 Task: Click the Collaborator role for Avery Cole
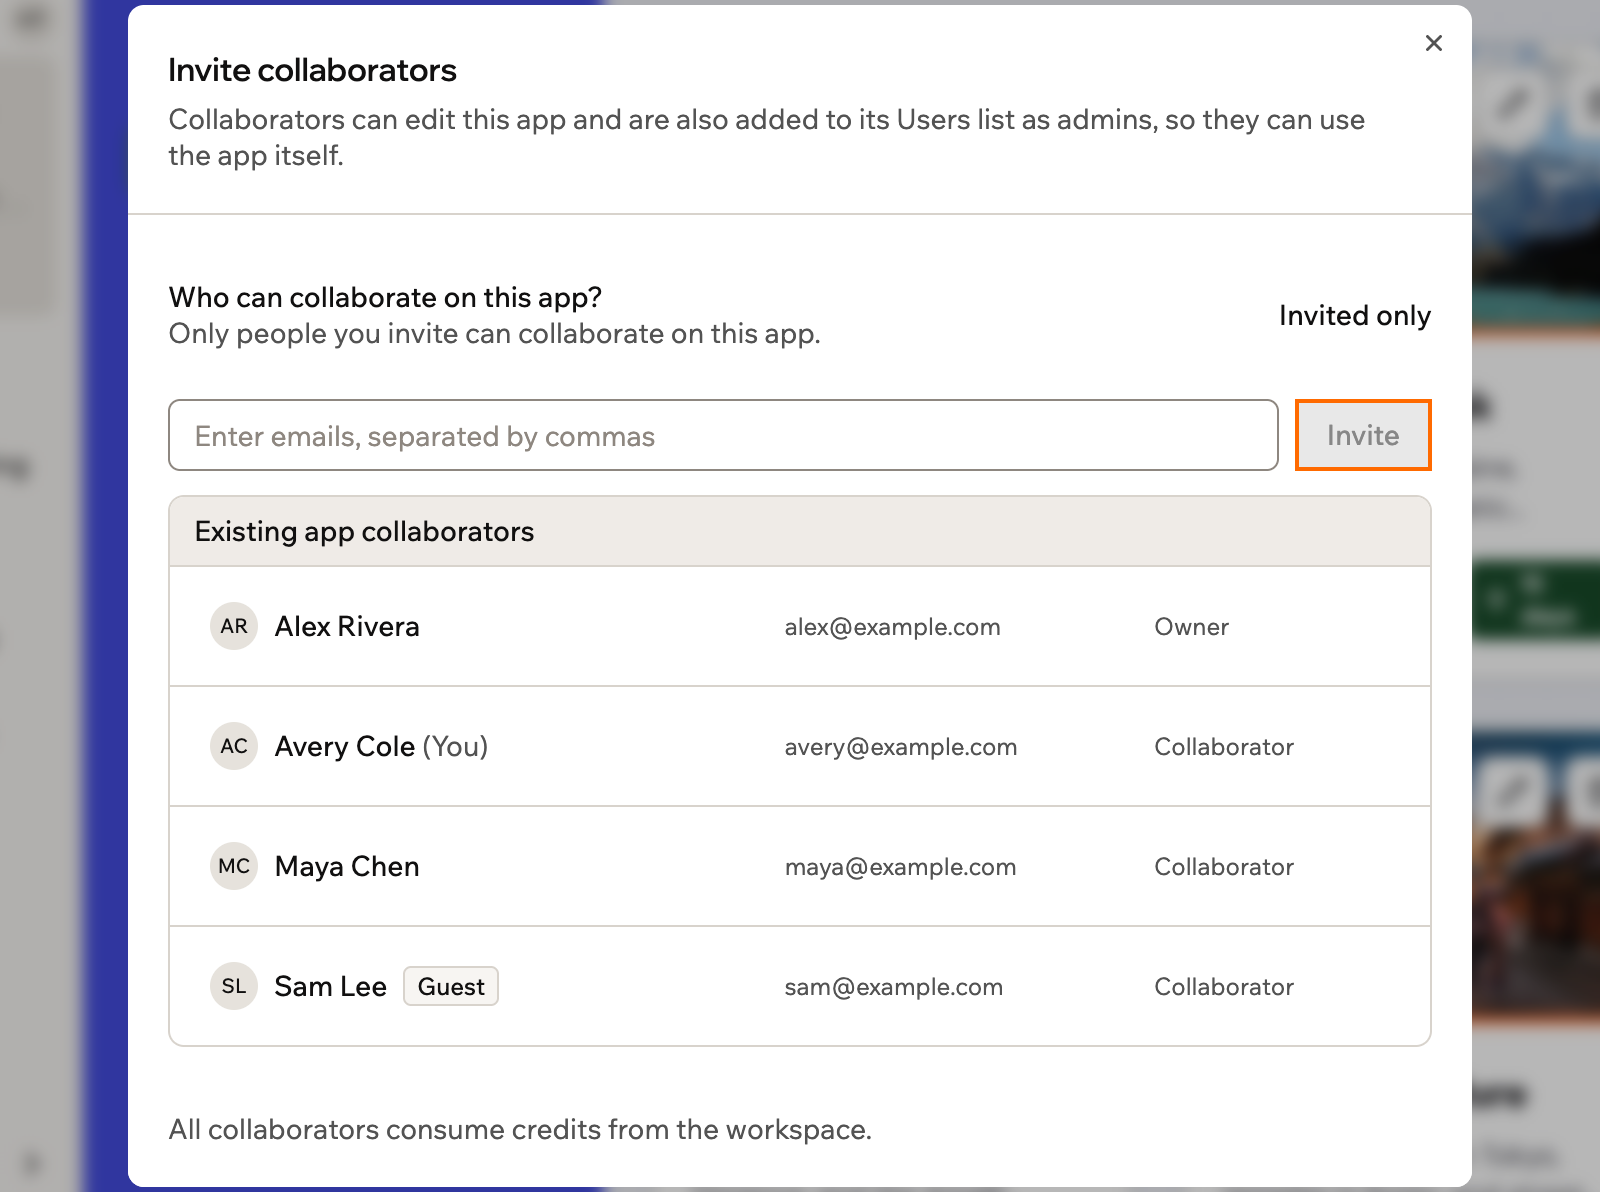[x=1224, y=747]
